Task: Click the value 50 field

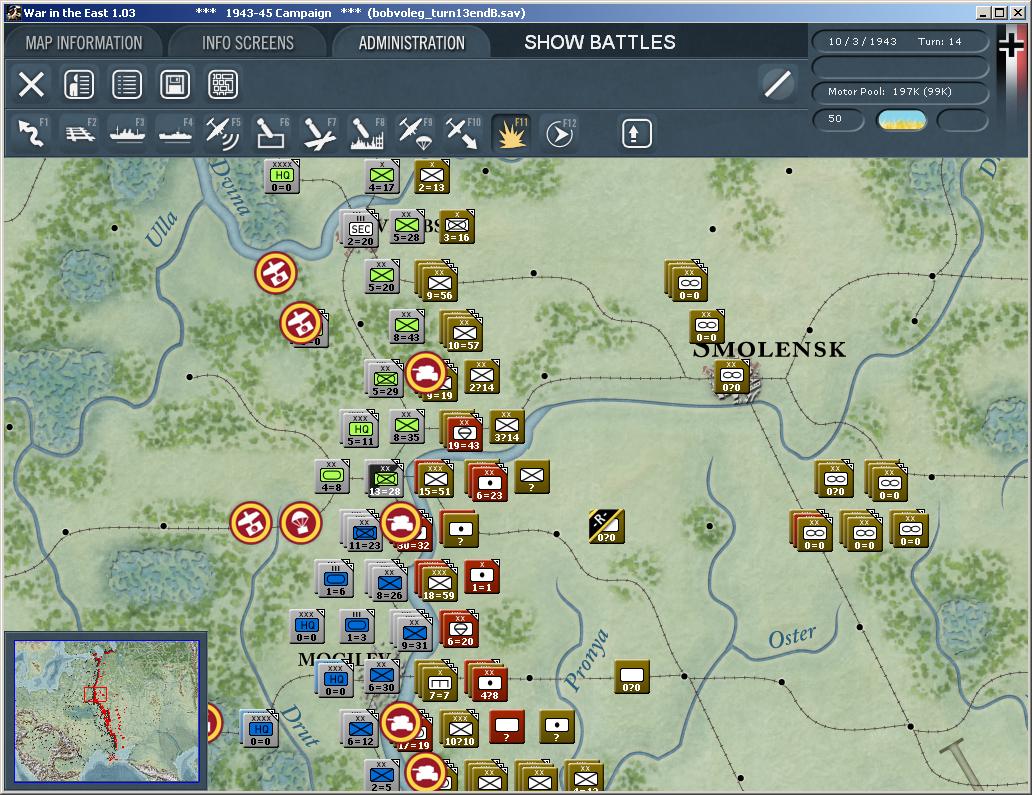Action: coord(838,119)
